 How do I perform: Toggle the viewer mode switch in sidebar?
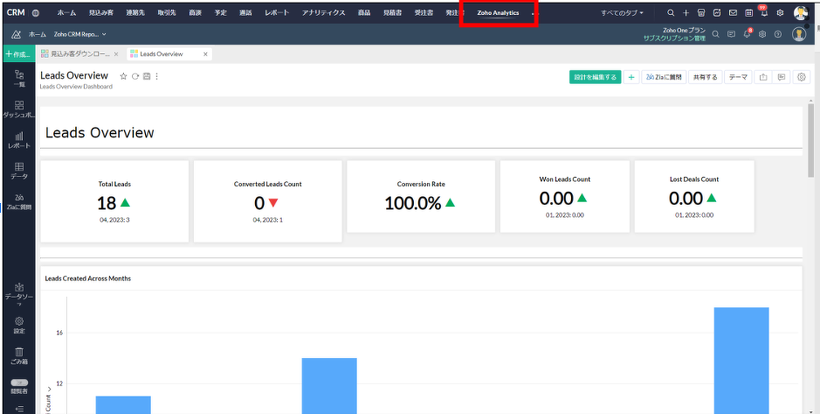(x=19, y=384)
